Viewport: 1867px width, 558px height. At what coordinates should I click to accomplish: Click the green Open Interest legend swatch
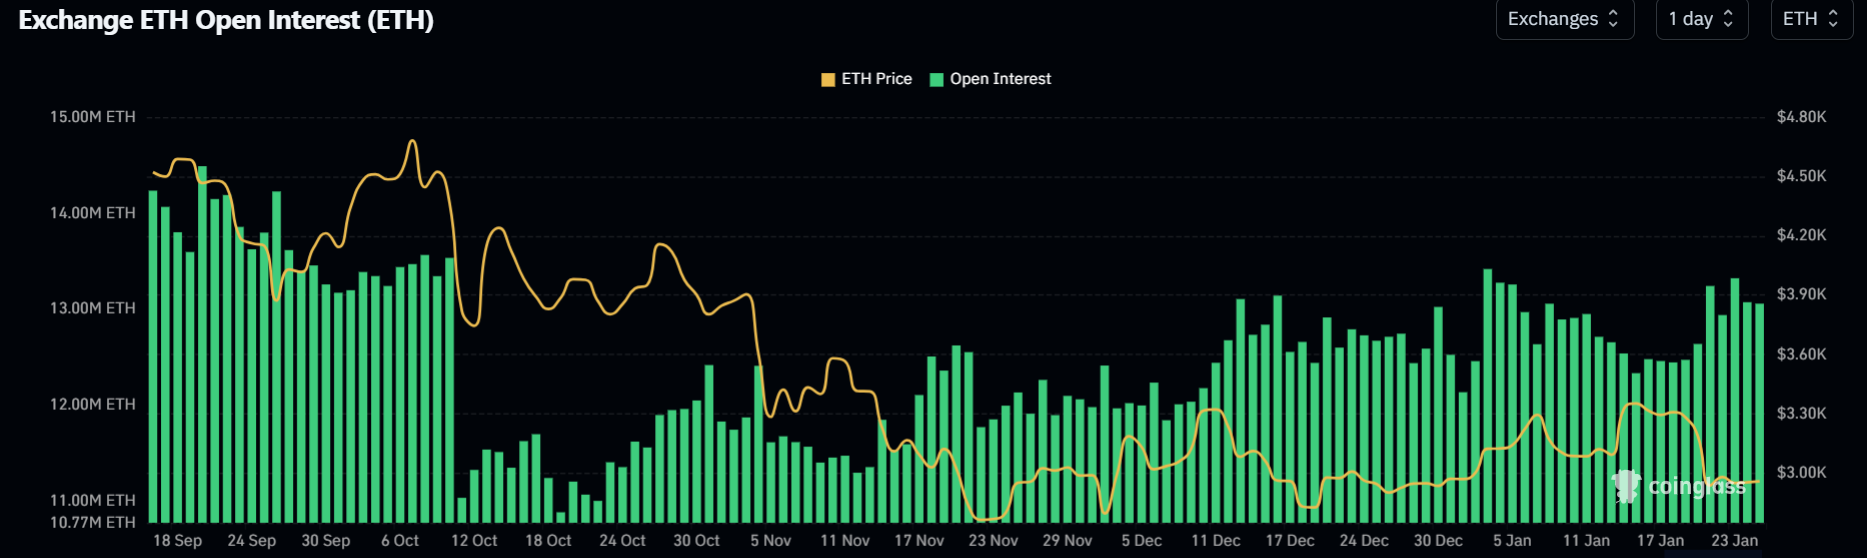tap(937, 80)
